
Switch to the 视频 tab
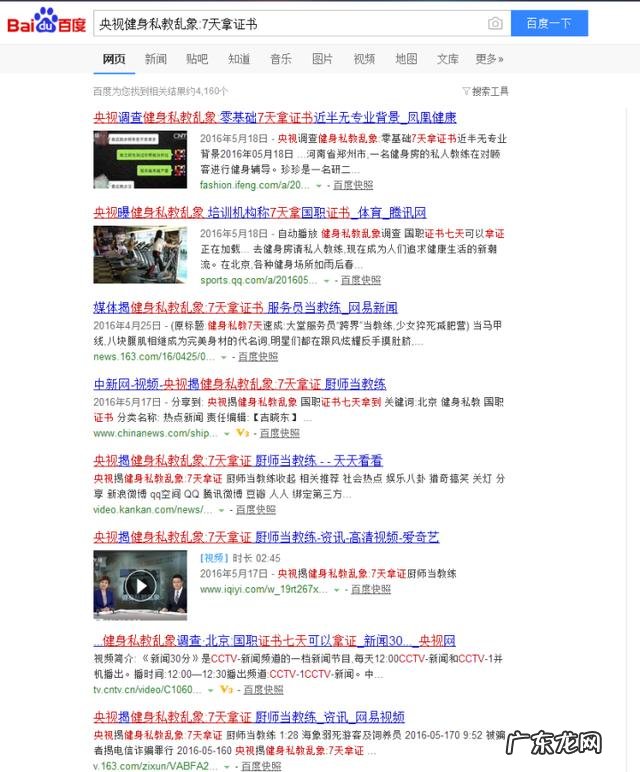(364, 59)
